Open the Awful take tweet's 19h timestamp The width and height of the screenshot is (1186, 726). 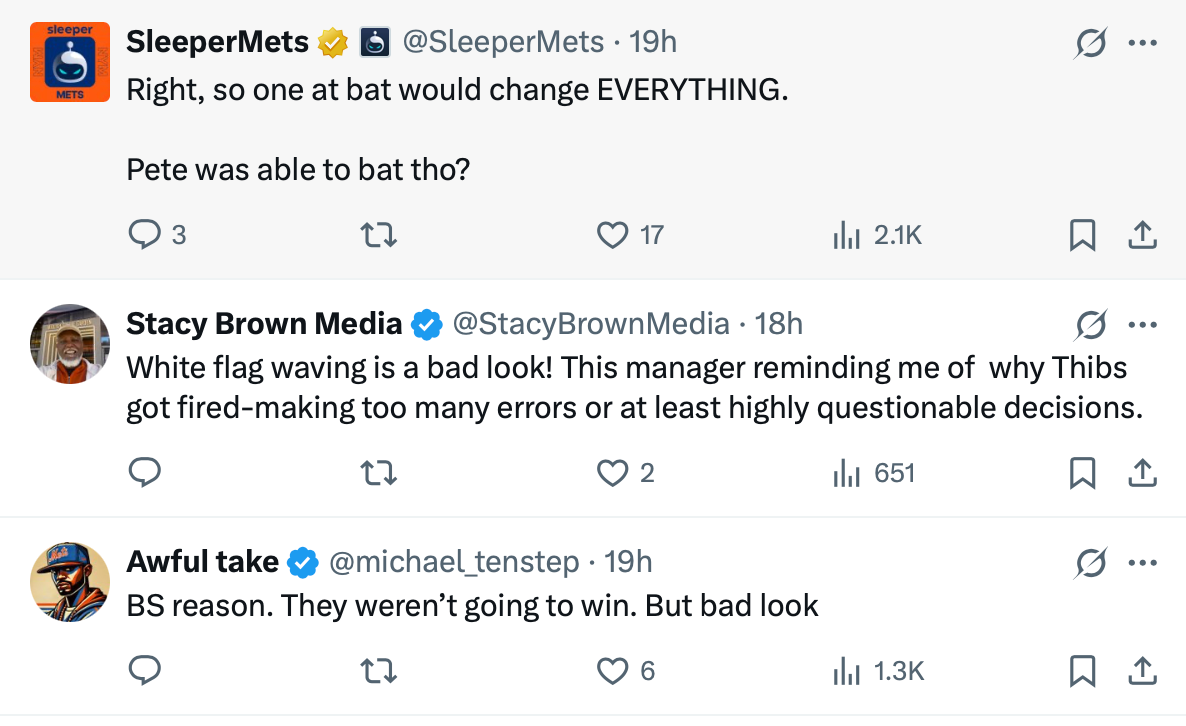tap(628, 562)
